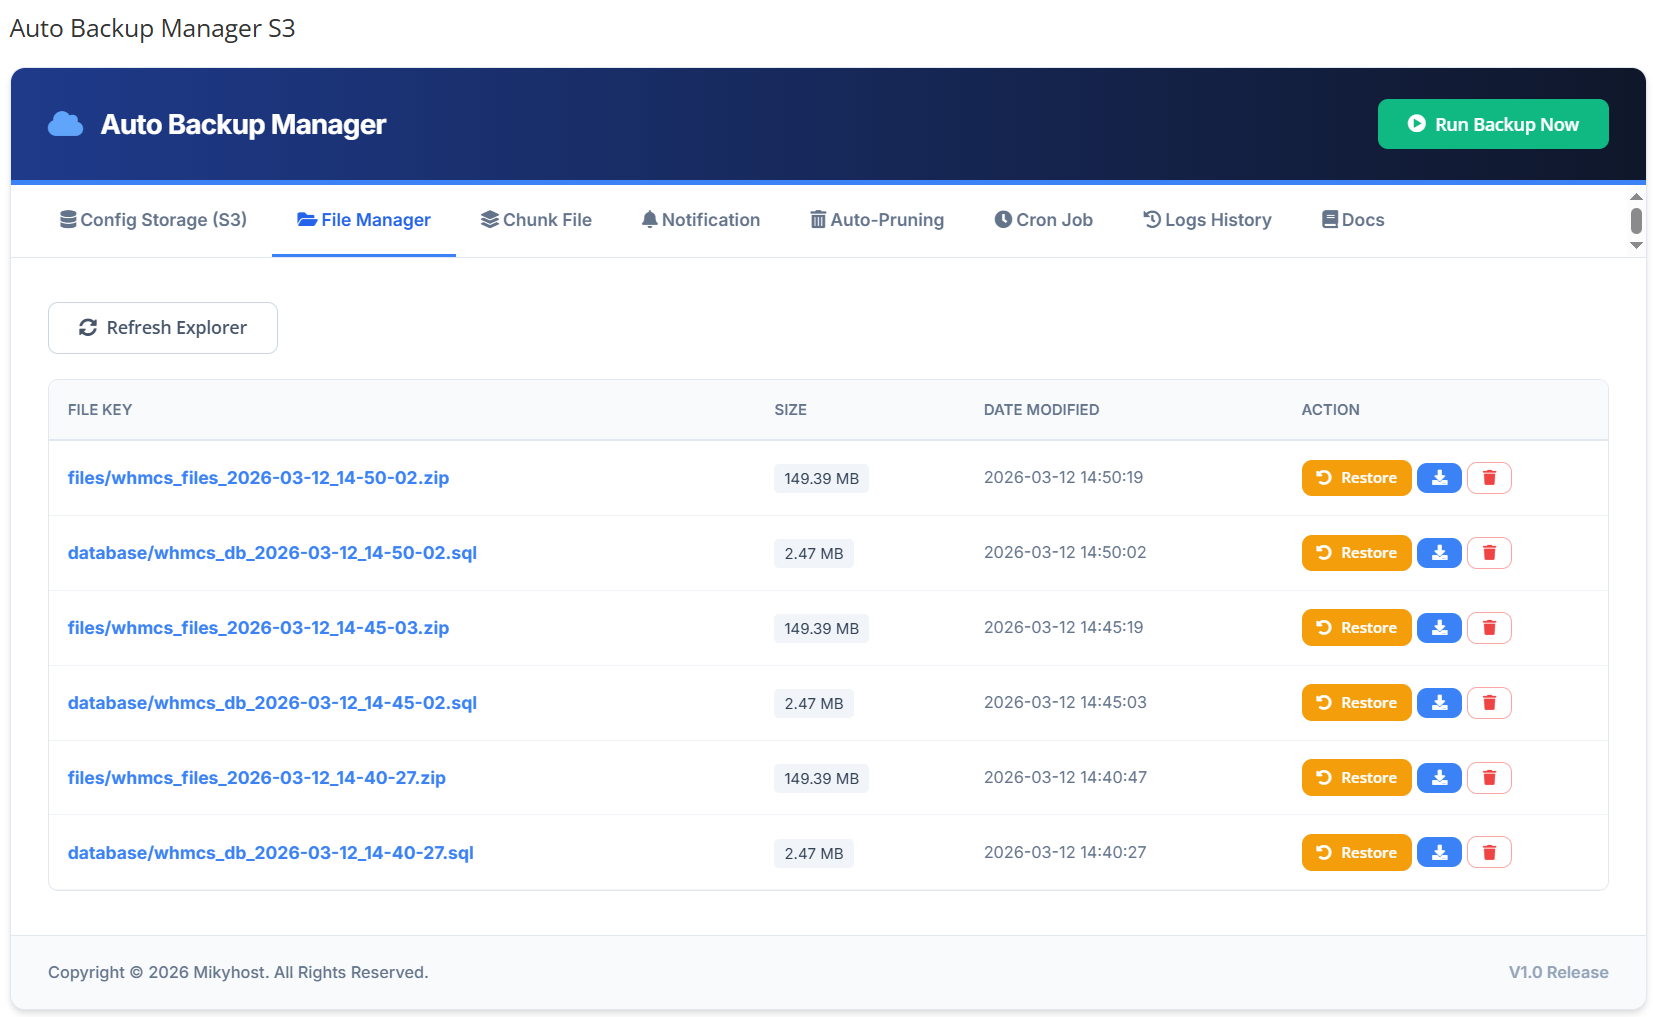
Task: Delete the whmcs_db 14-40-27 sql backup
Action: (x=1488, y=853)
